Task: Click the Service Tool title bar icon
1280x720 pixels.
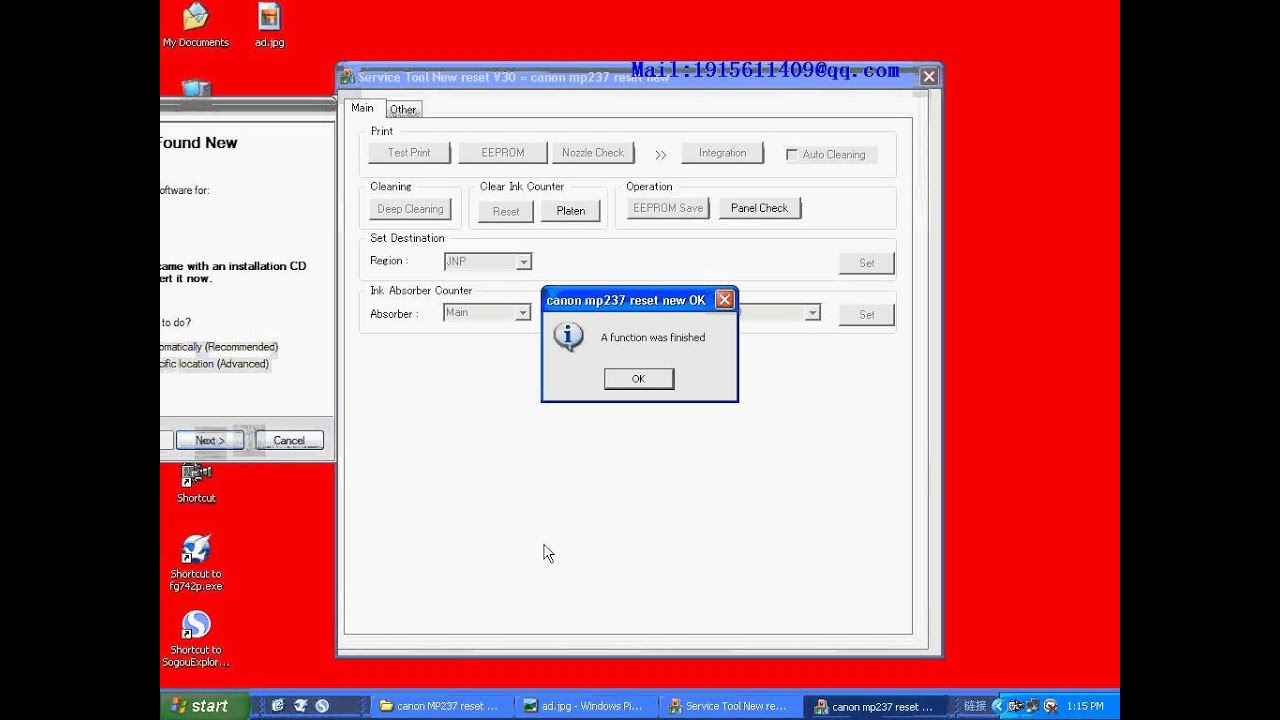Action: tap(348, 77)
